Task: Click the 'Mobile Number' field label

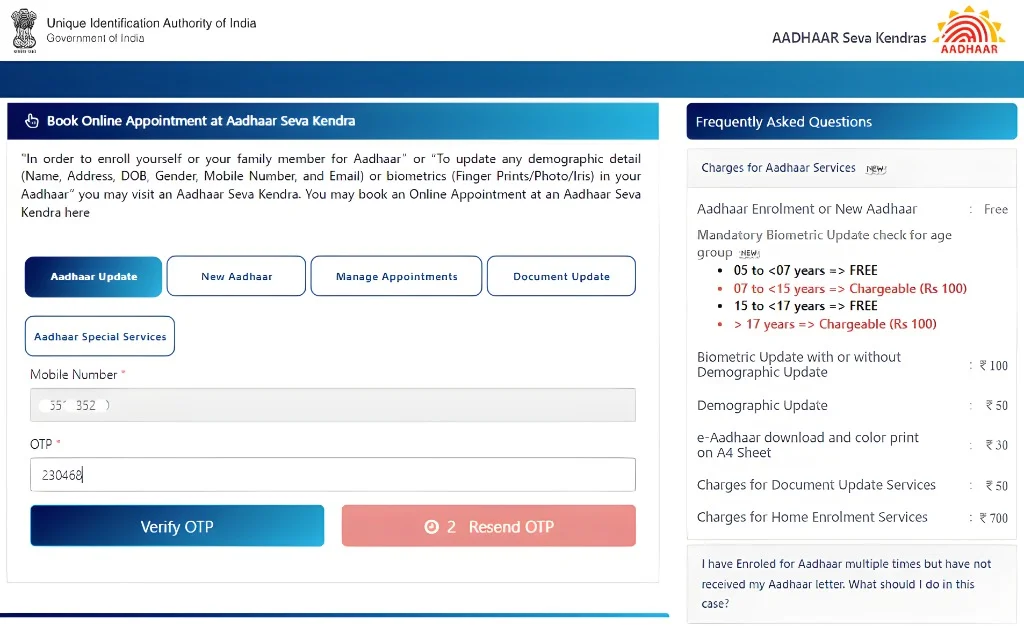Action: [x=74, y=375]
